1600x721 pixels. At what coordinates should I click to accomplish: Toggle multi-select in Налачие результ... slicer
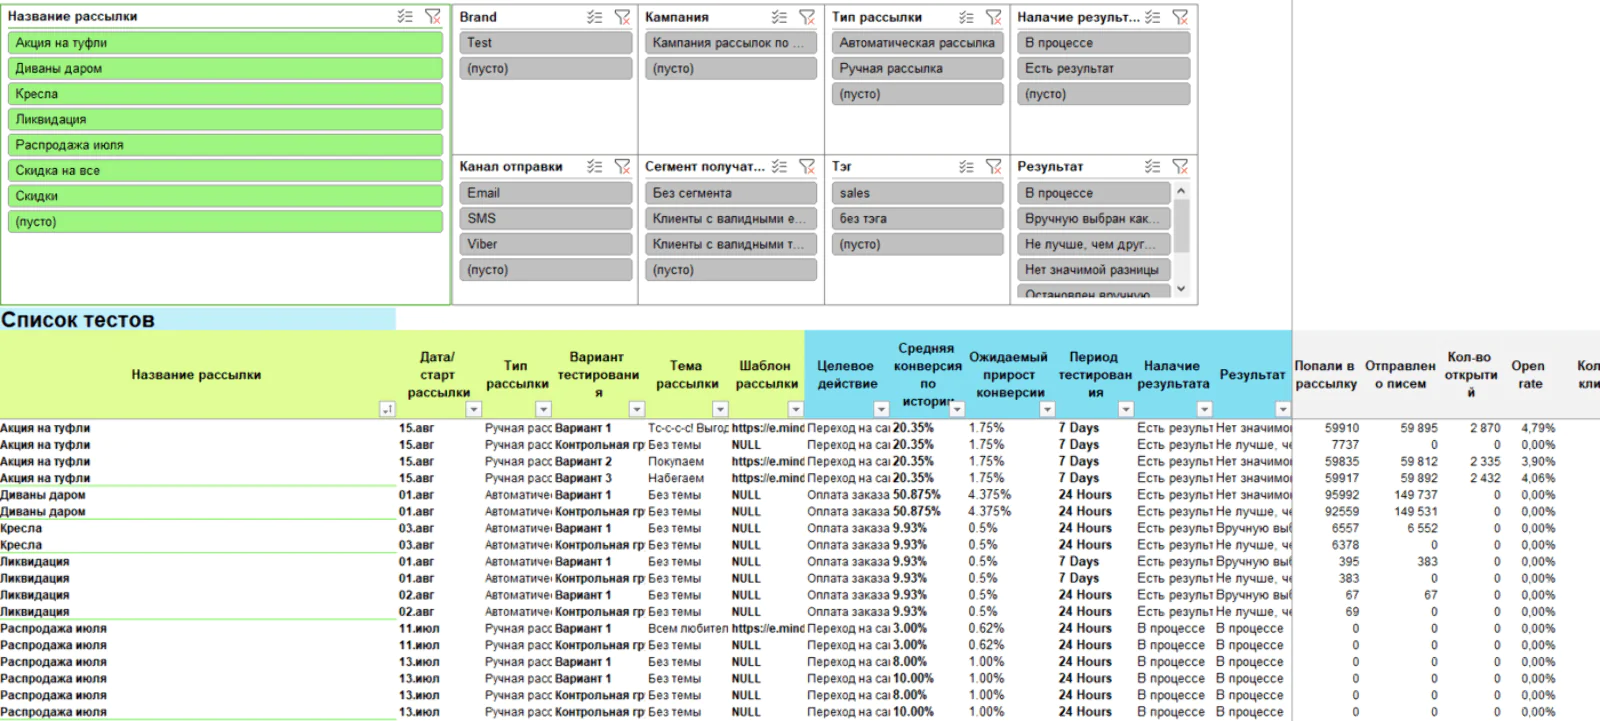pos(1153,17)
